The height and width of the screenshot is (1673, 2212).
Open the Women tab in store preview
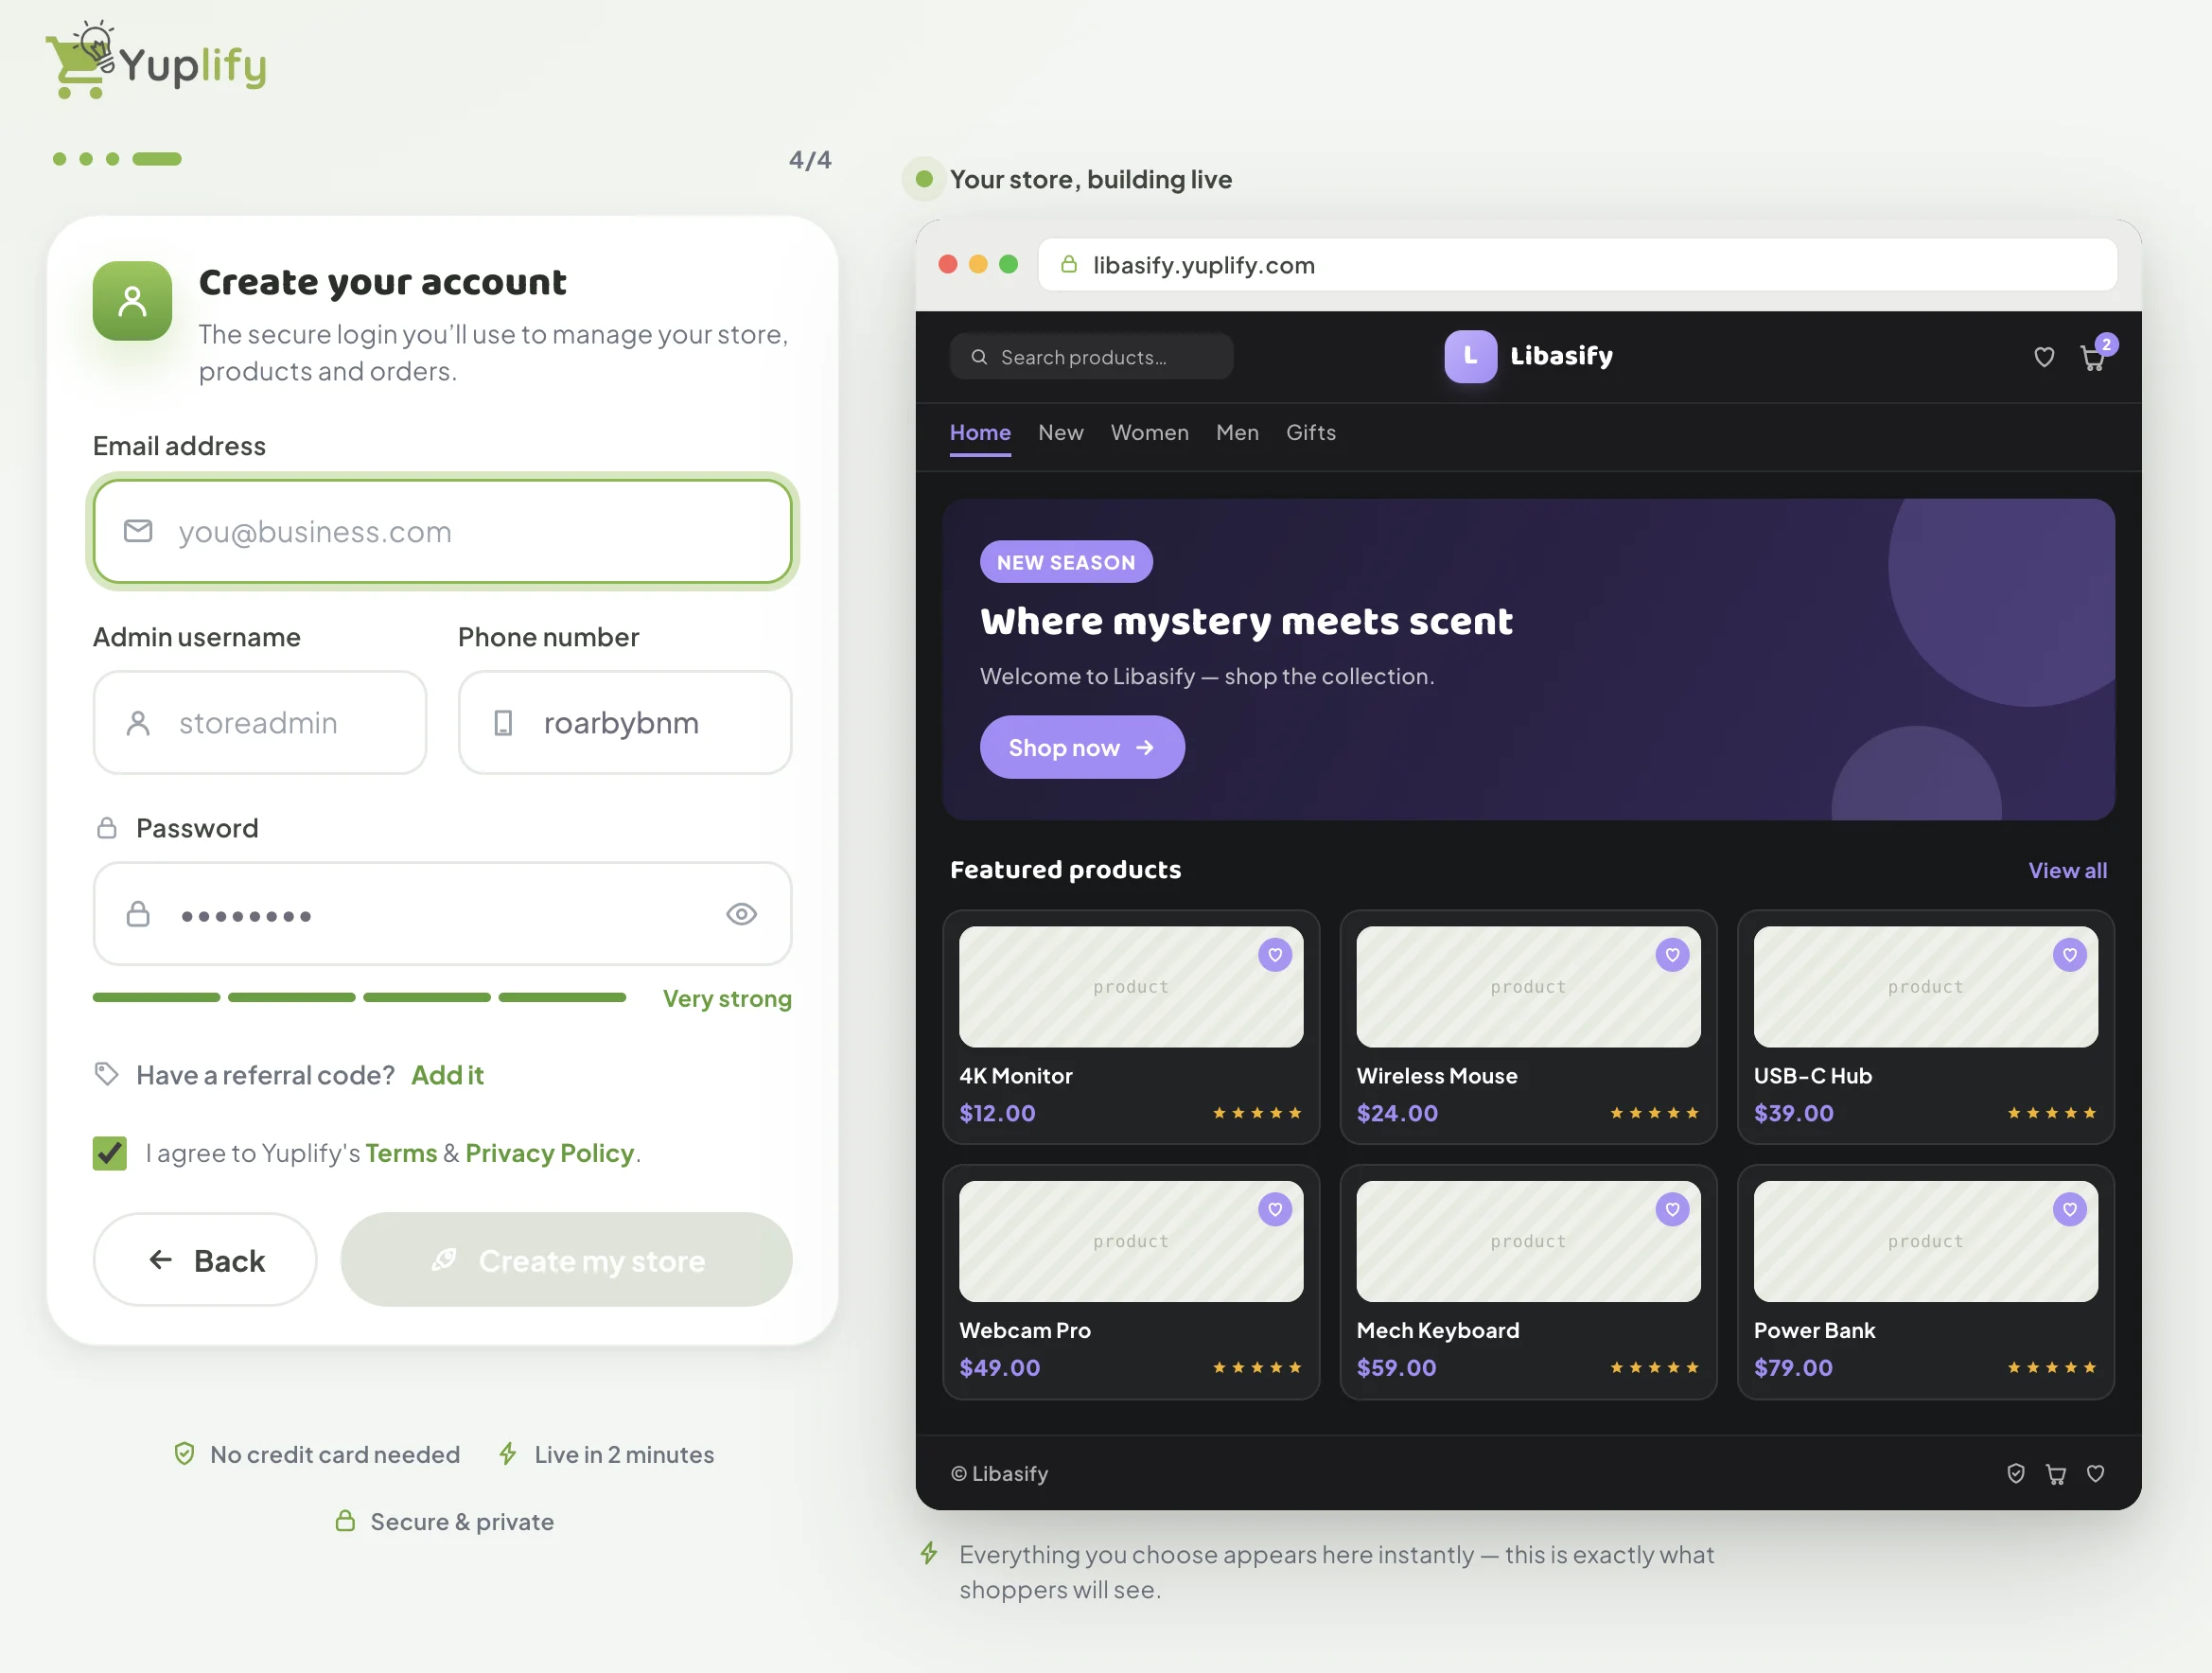click(1150, 433)
